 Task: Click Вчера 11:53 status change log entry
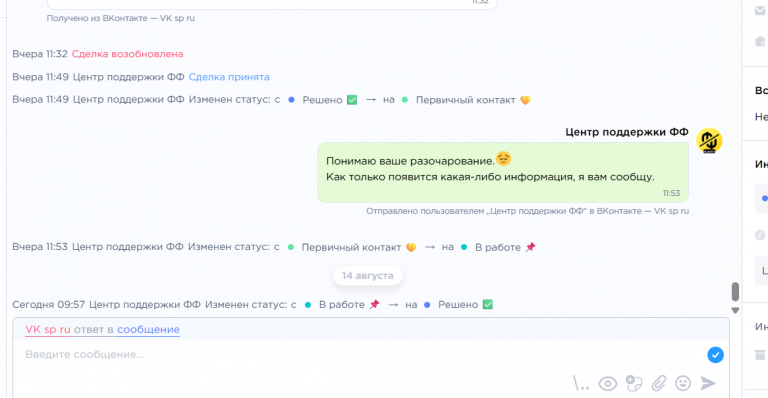274,247
